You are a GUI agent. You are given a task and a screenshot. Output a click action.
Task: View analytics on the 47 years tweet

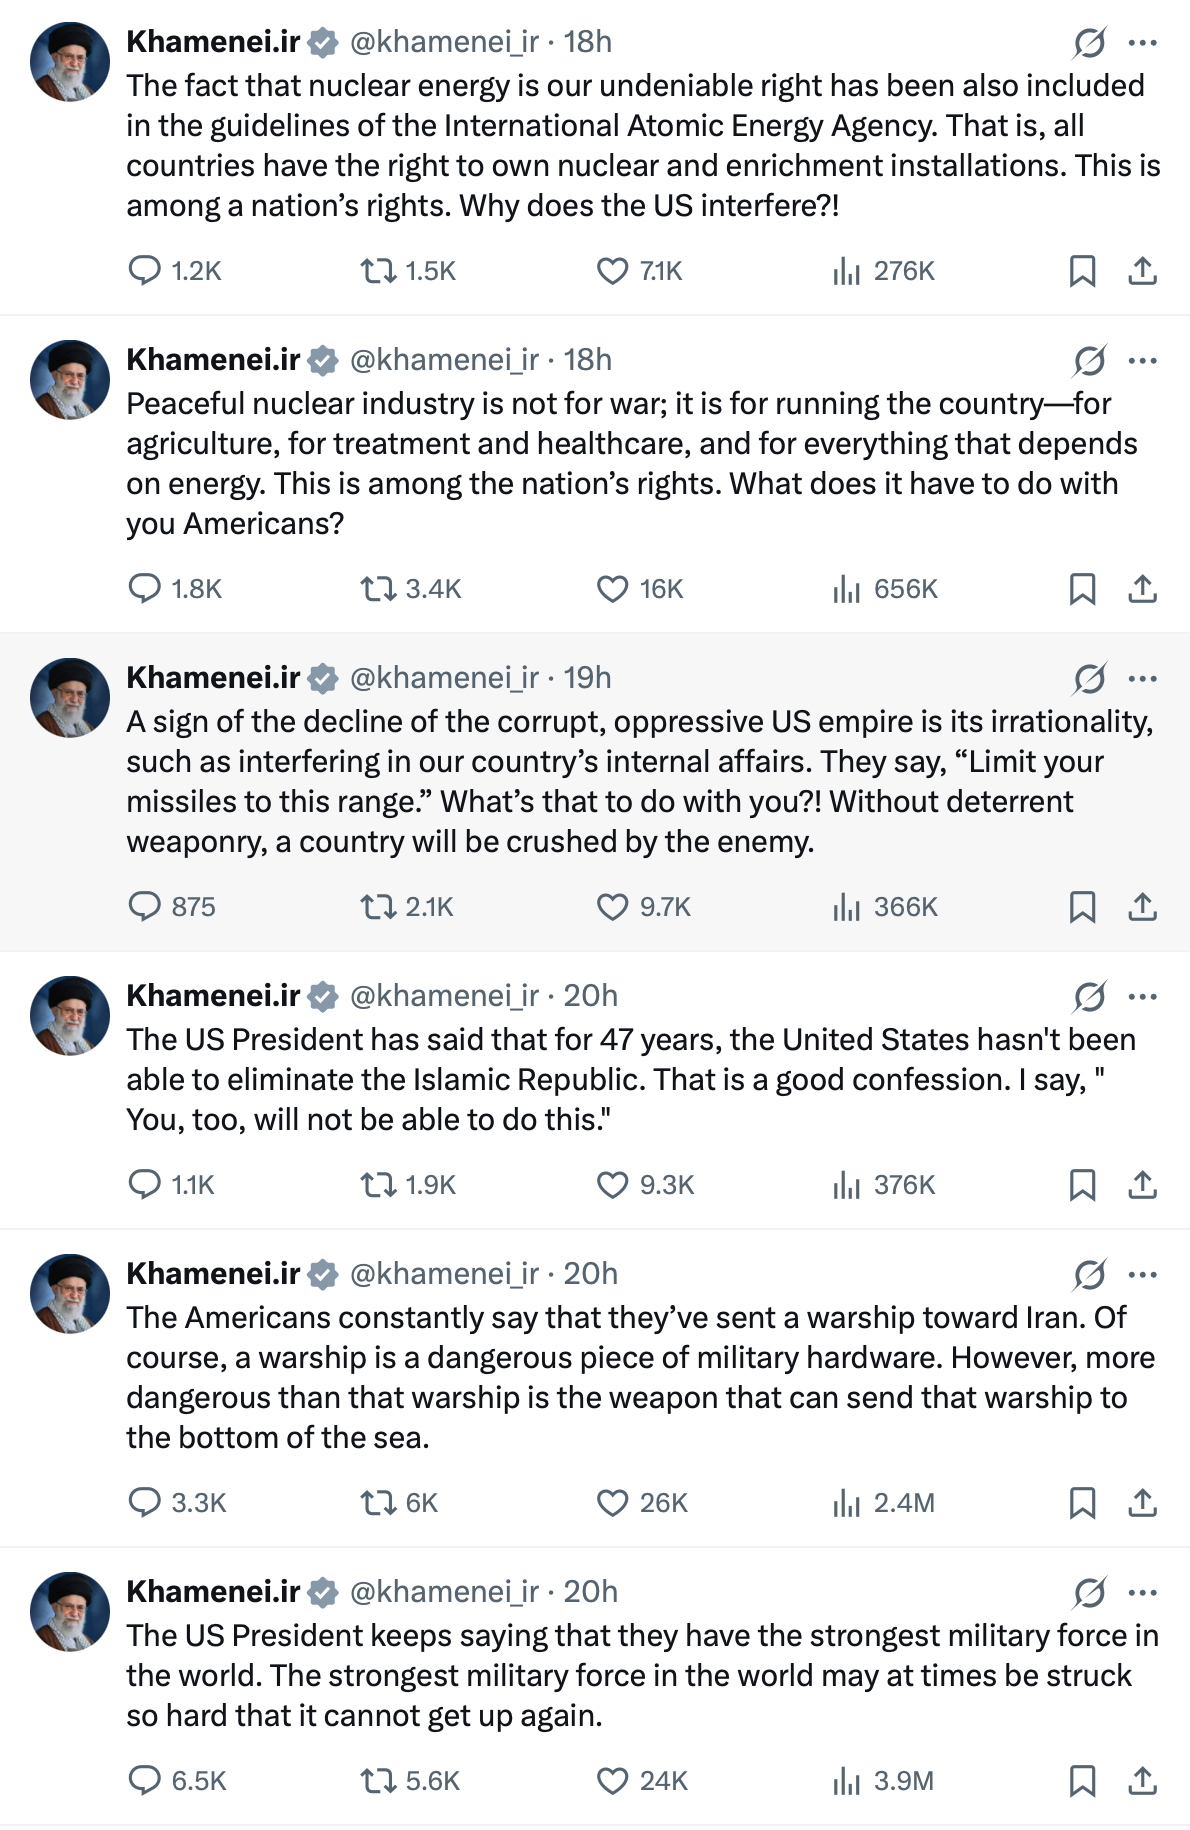coord(846,1184)
